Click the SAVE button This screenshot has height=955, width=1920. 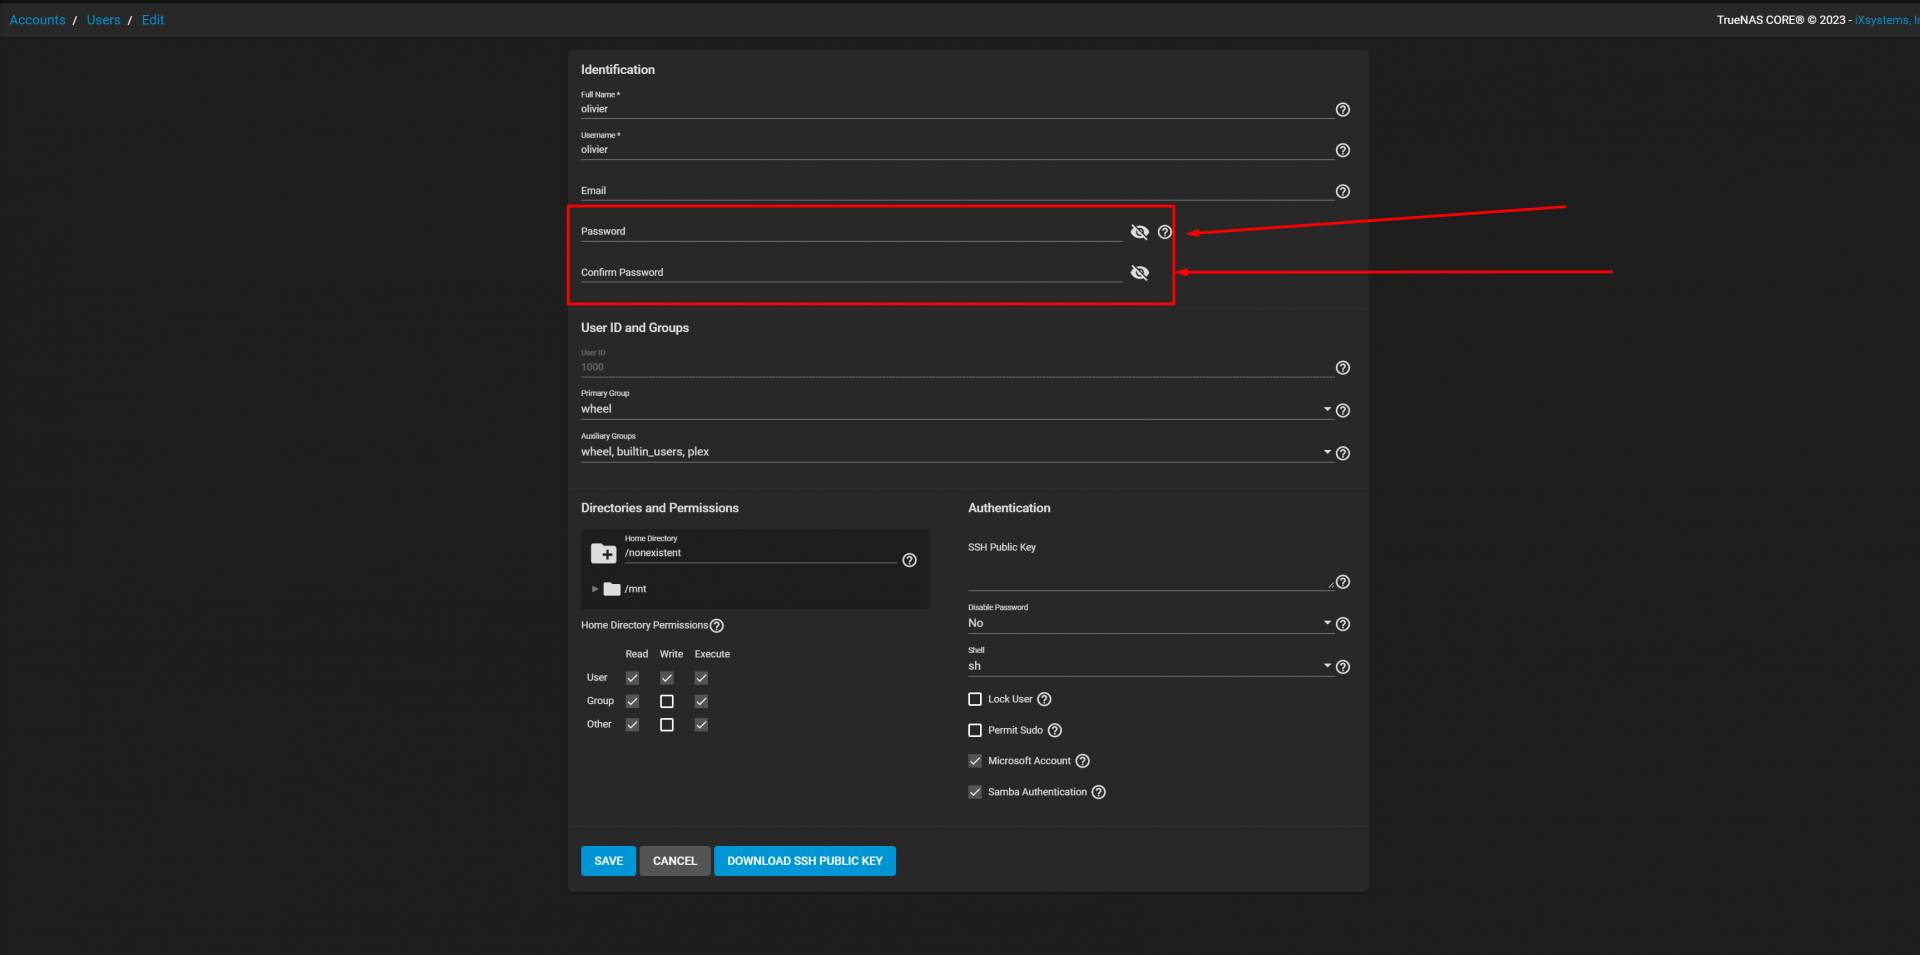point(608,861)
